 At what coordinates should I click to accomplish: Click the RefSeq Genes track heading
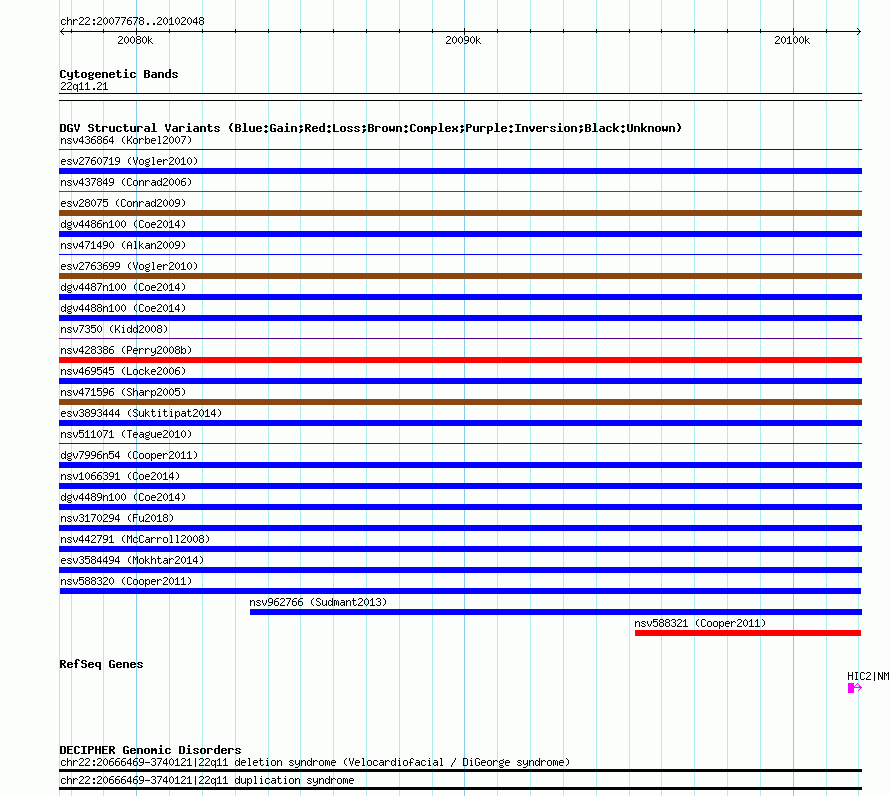pyautogui.click(x=101, y=664)
